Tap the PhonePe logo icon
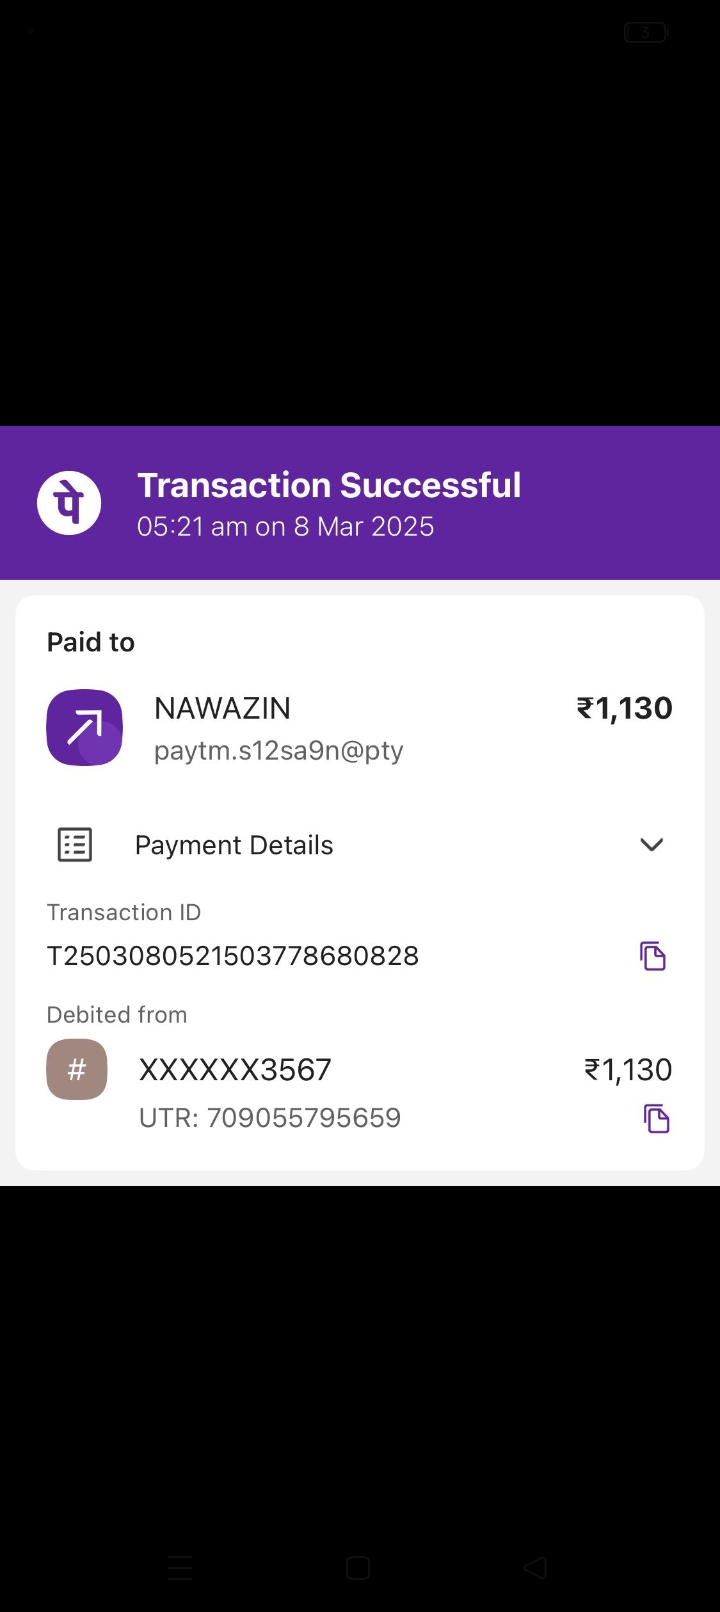The height and width of the screenshot is (1612, 720). (69, 502)
